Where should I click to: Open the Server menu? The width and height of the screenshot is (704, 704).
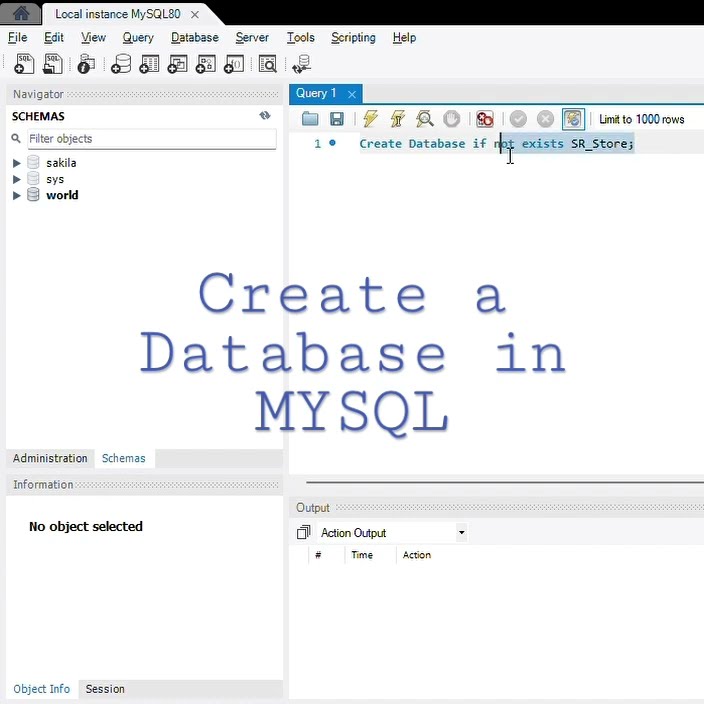coord(252,38)
